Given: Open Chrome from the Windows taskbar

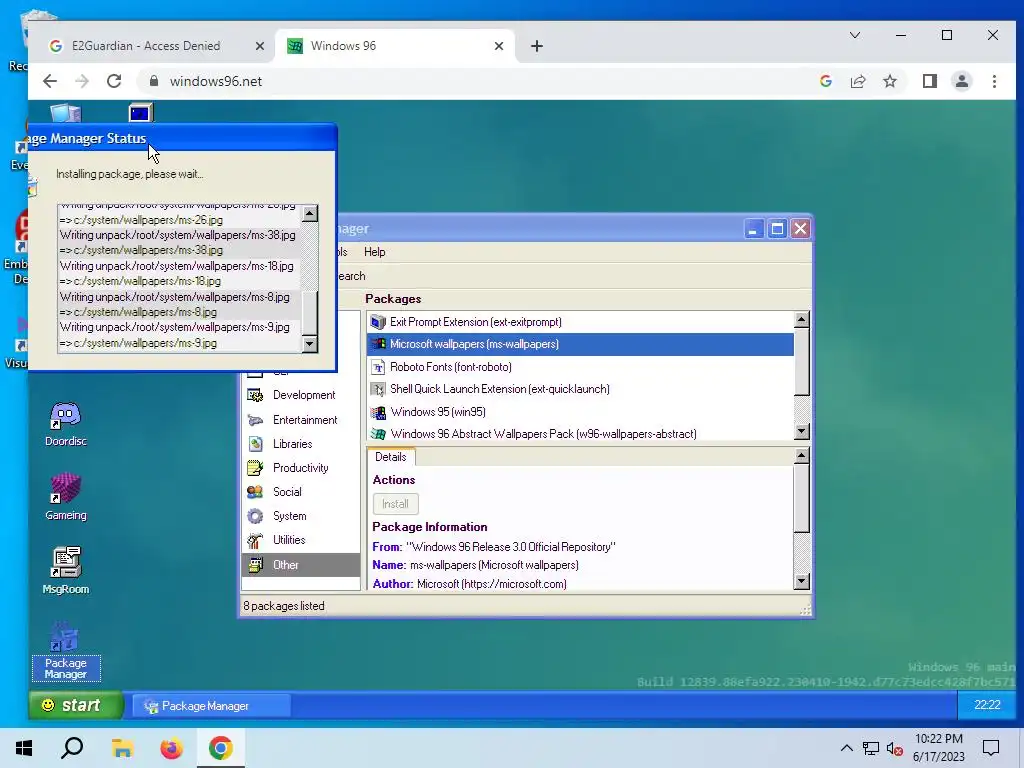Looking at the screenshot, I should 221,748.
